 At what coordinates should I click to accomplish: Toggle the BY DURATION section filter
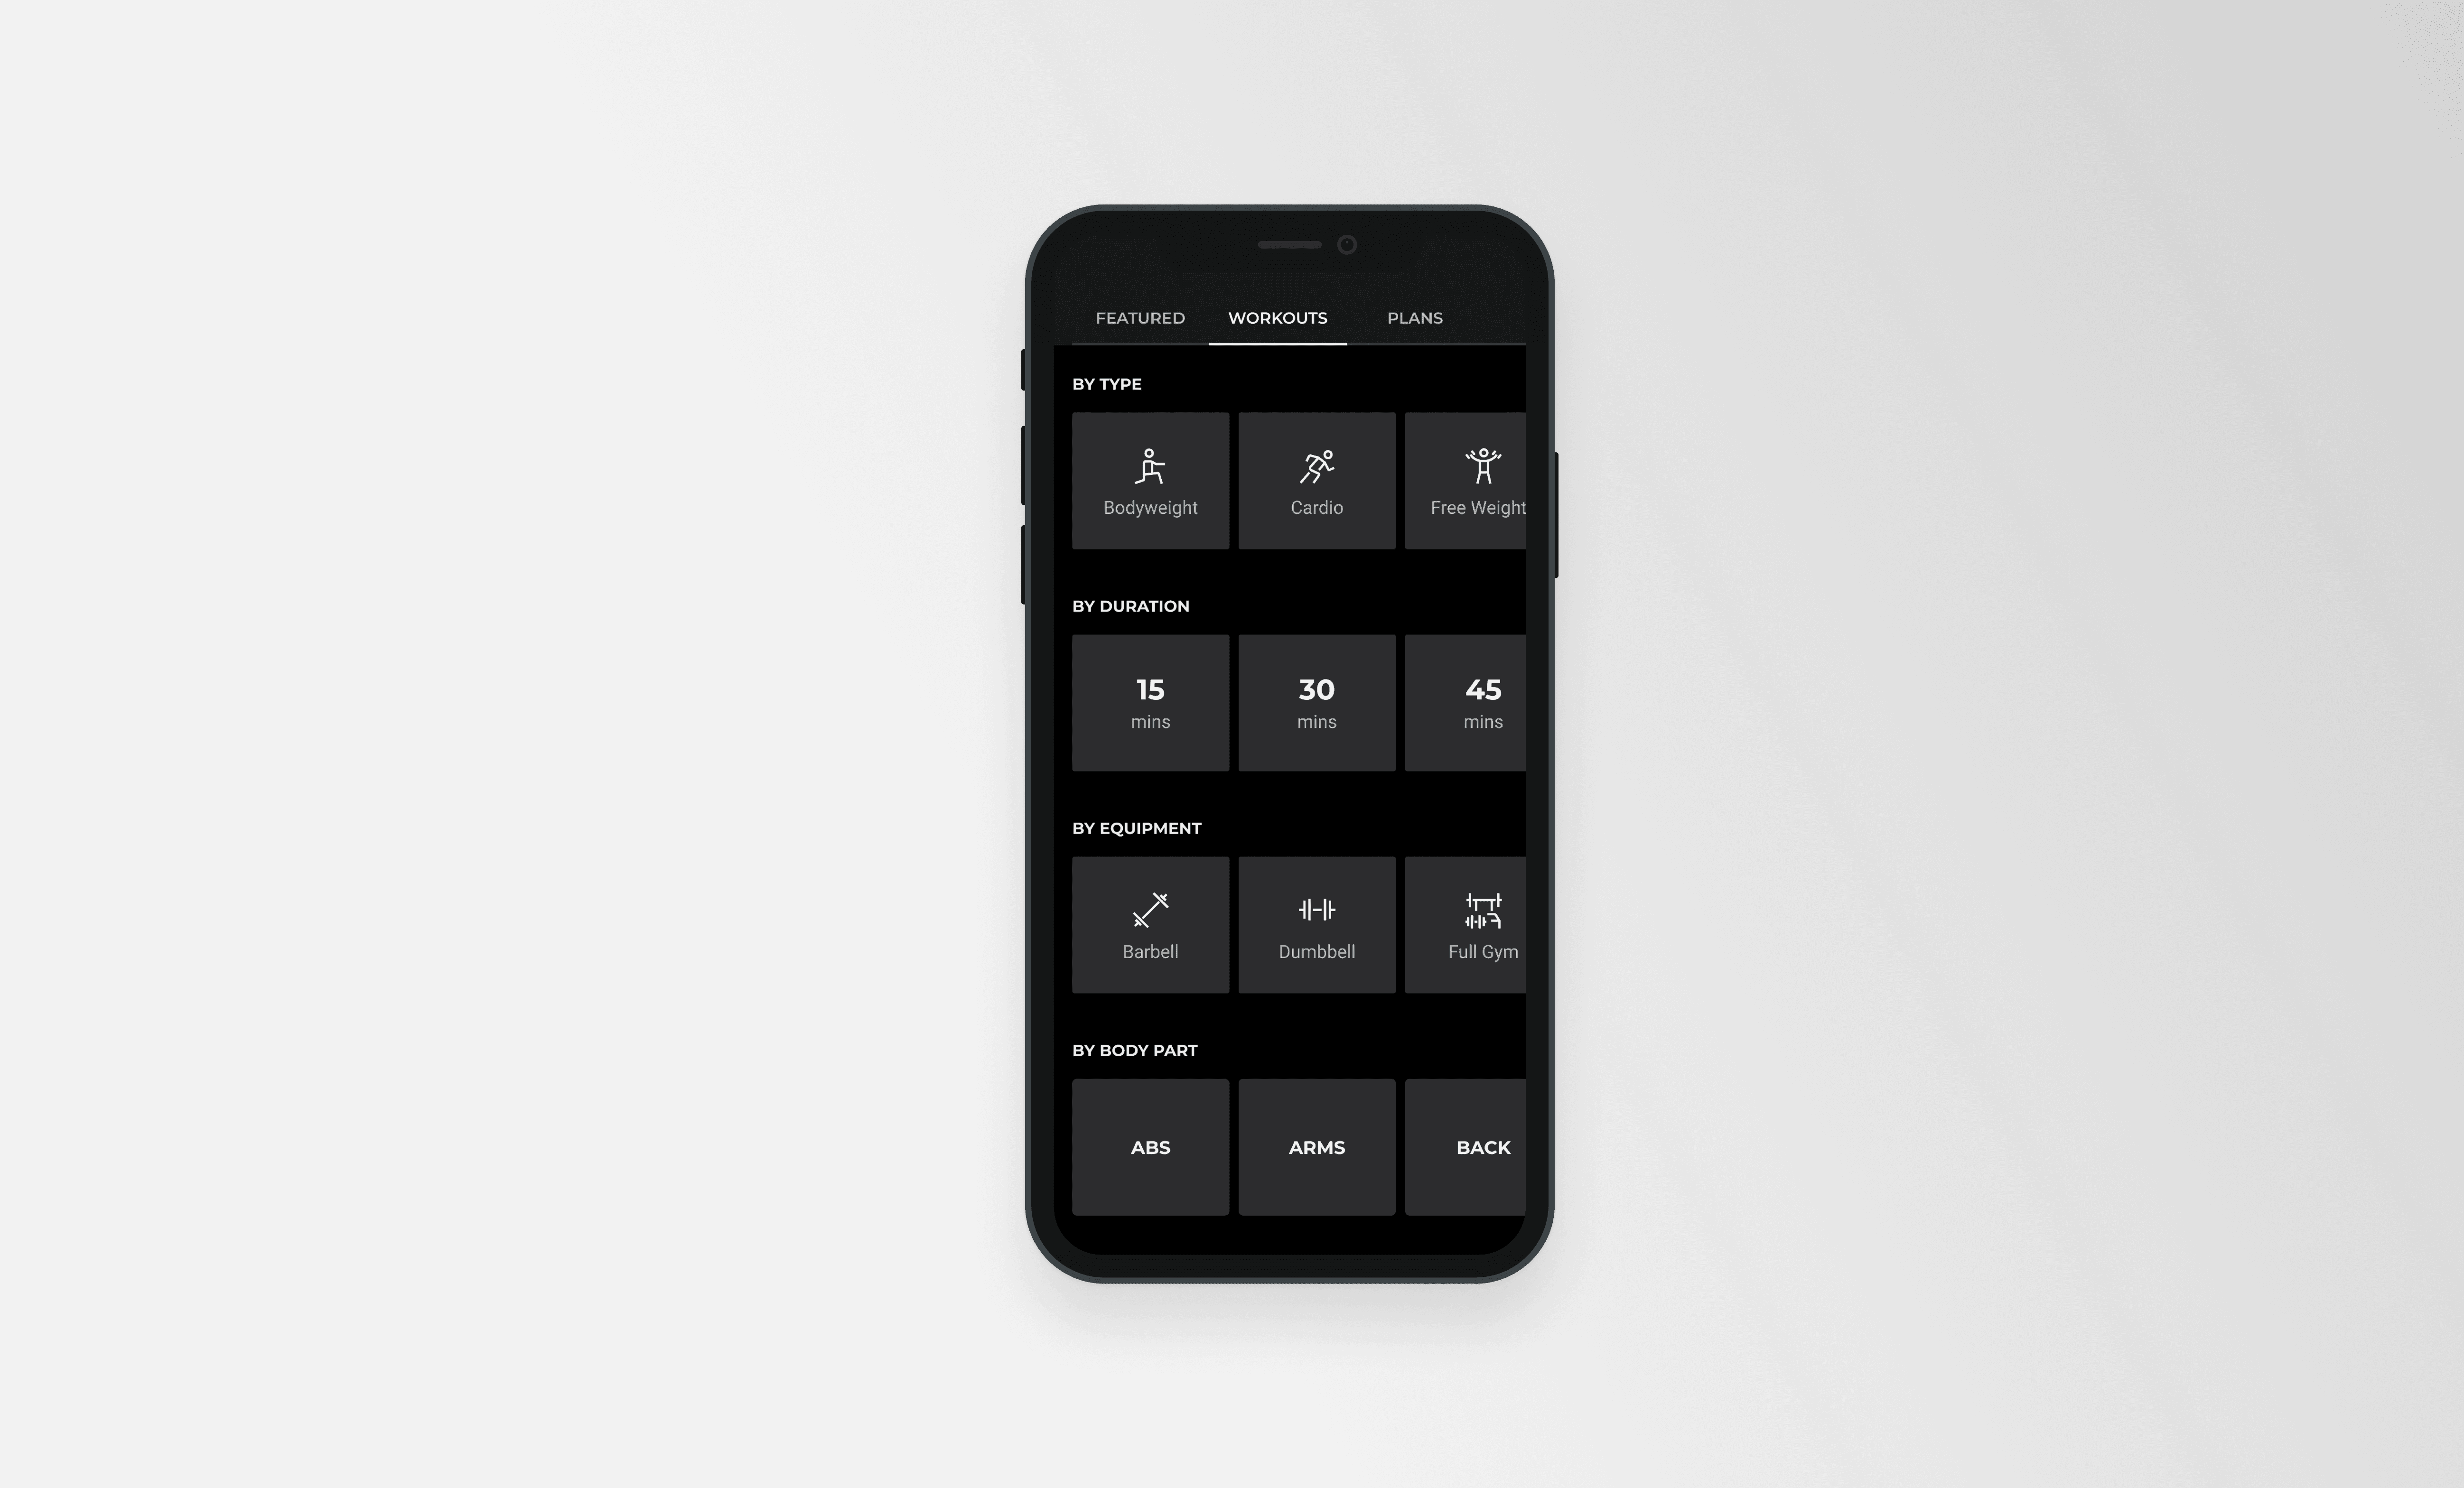point(1128,605)
